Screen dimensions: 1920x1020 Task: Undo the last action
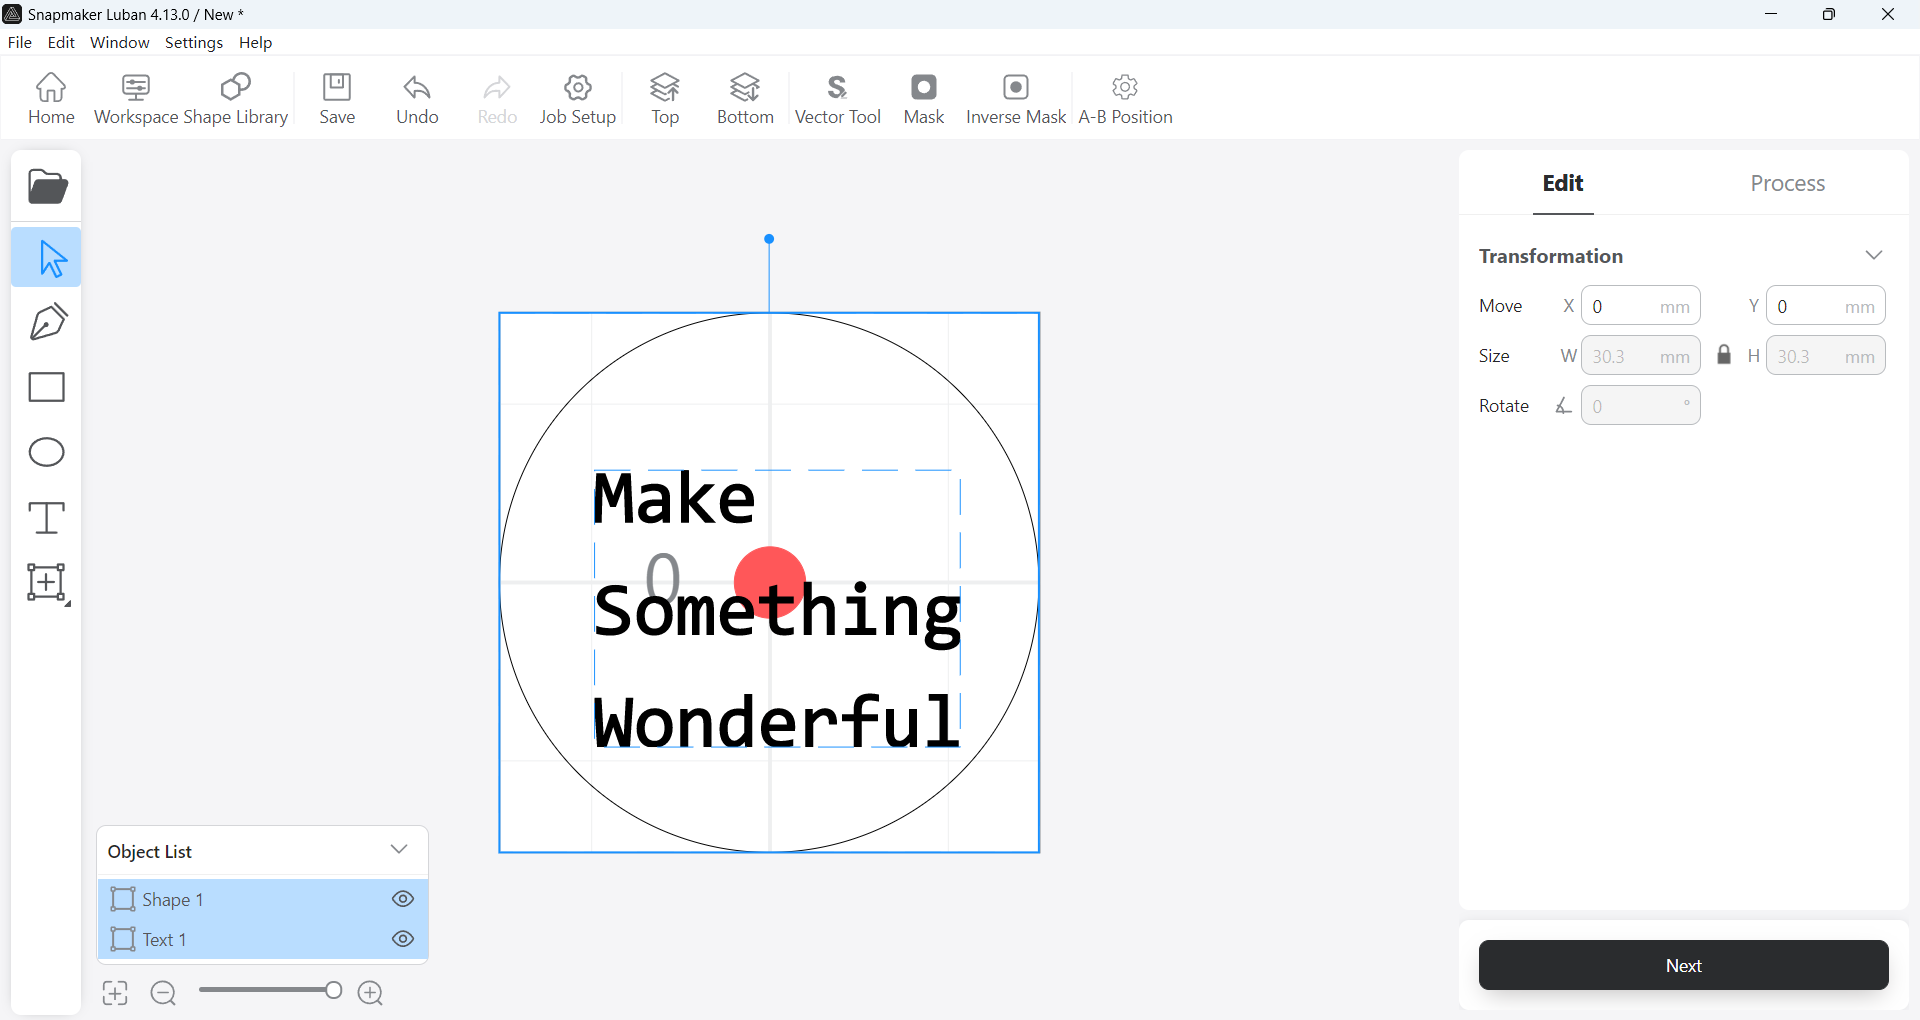417,99
